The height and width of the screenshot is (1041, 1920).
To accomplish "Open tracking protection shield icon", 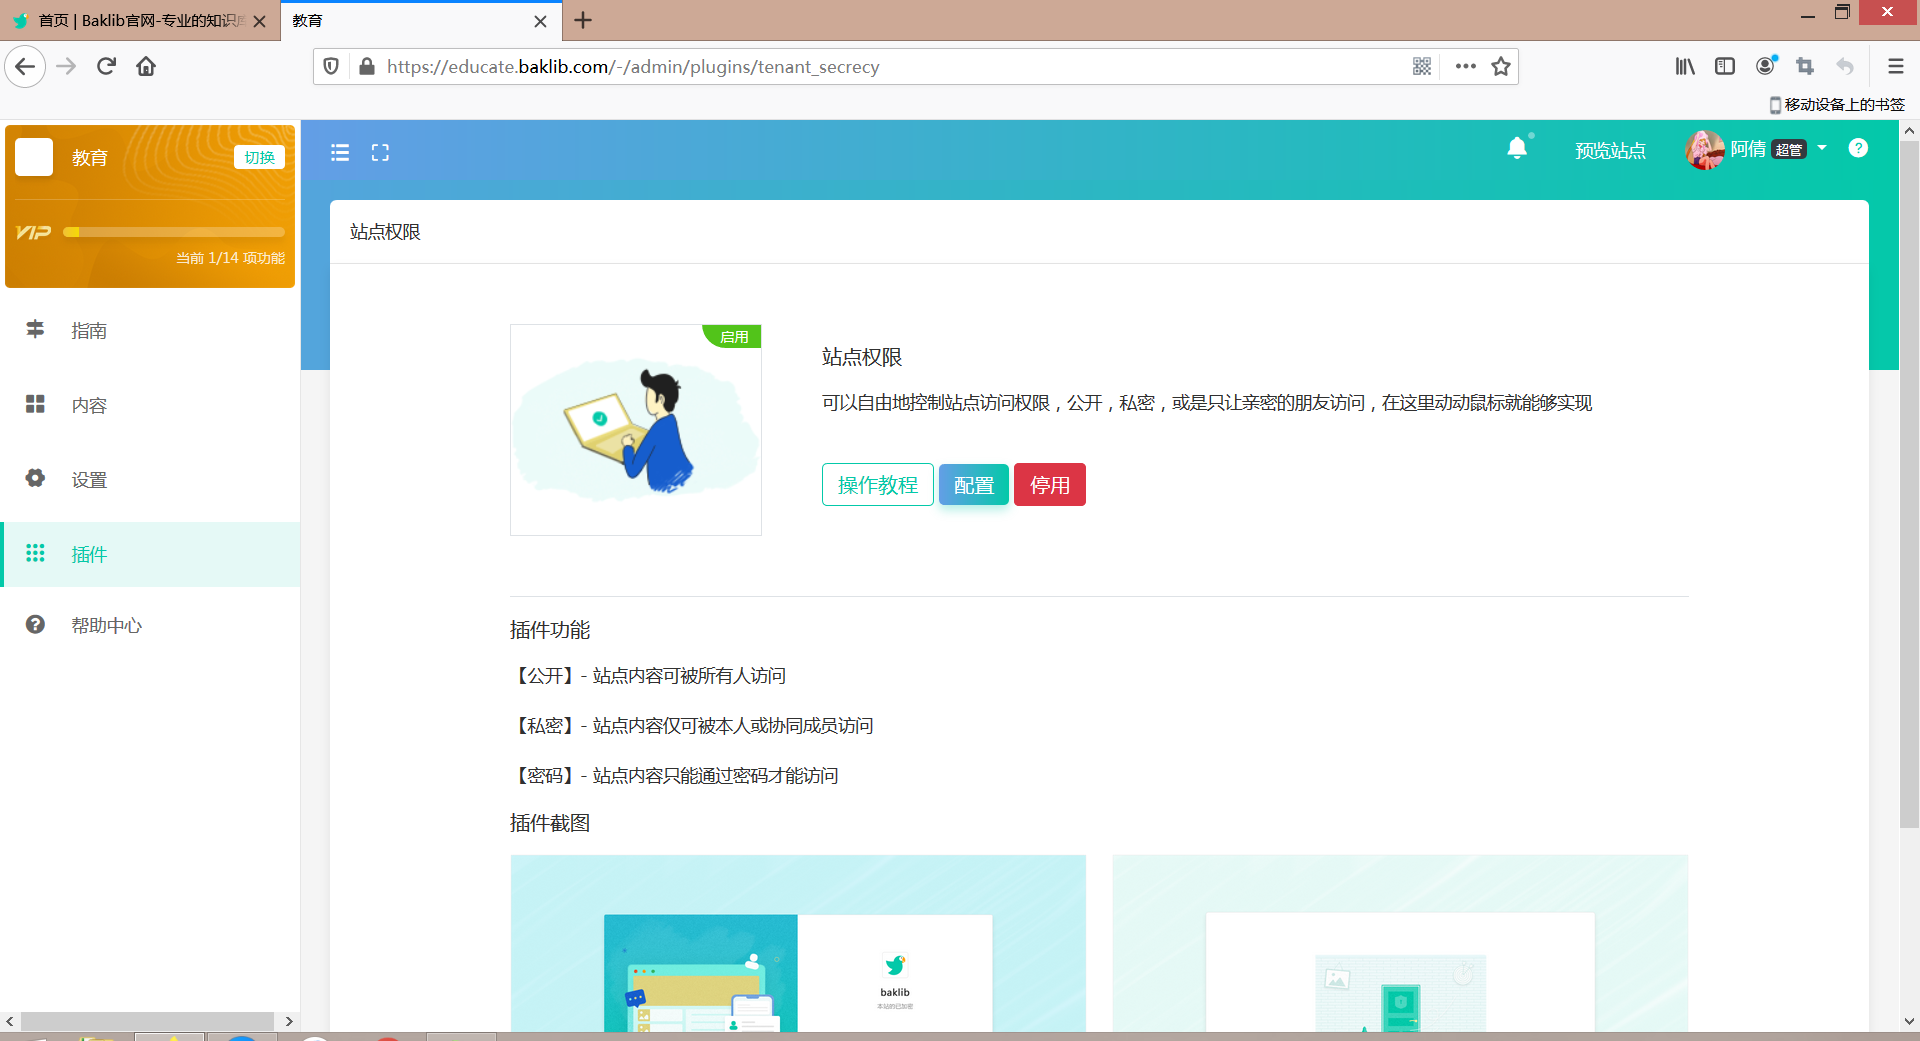I will tap(331, 67).
